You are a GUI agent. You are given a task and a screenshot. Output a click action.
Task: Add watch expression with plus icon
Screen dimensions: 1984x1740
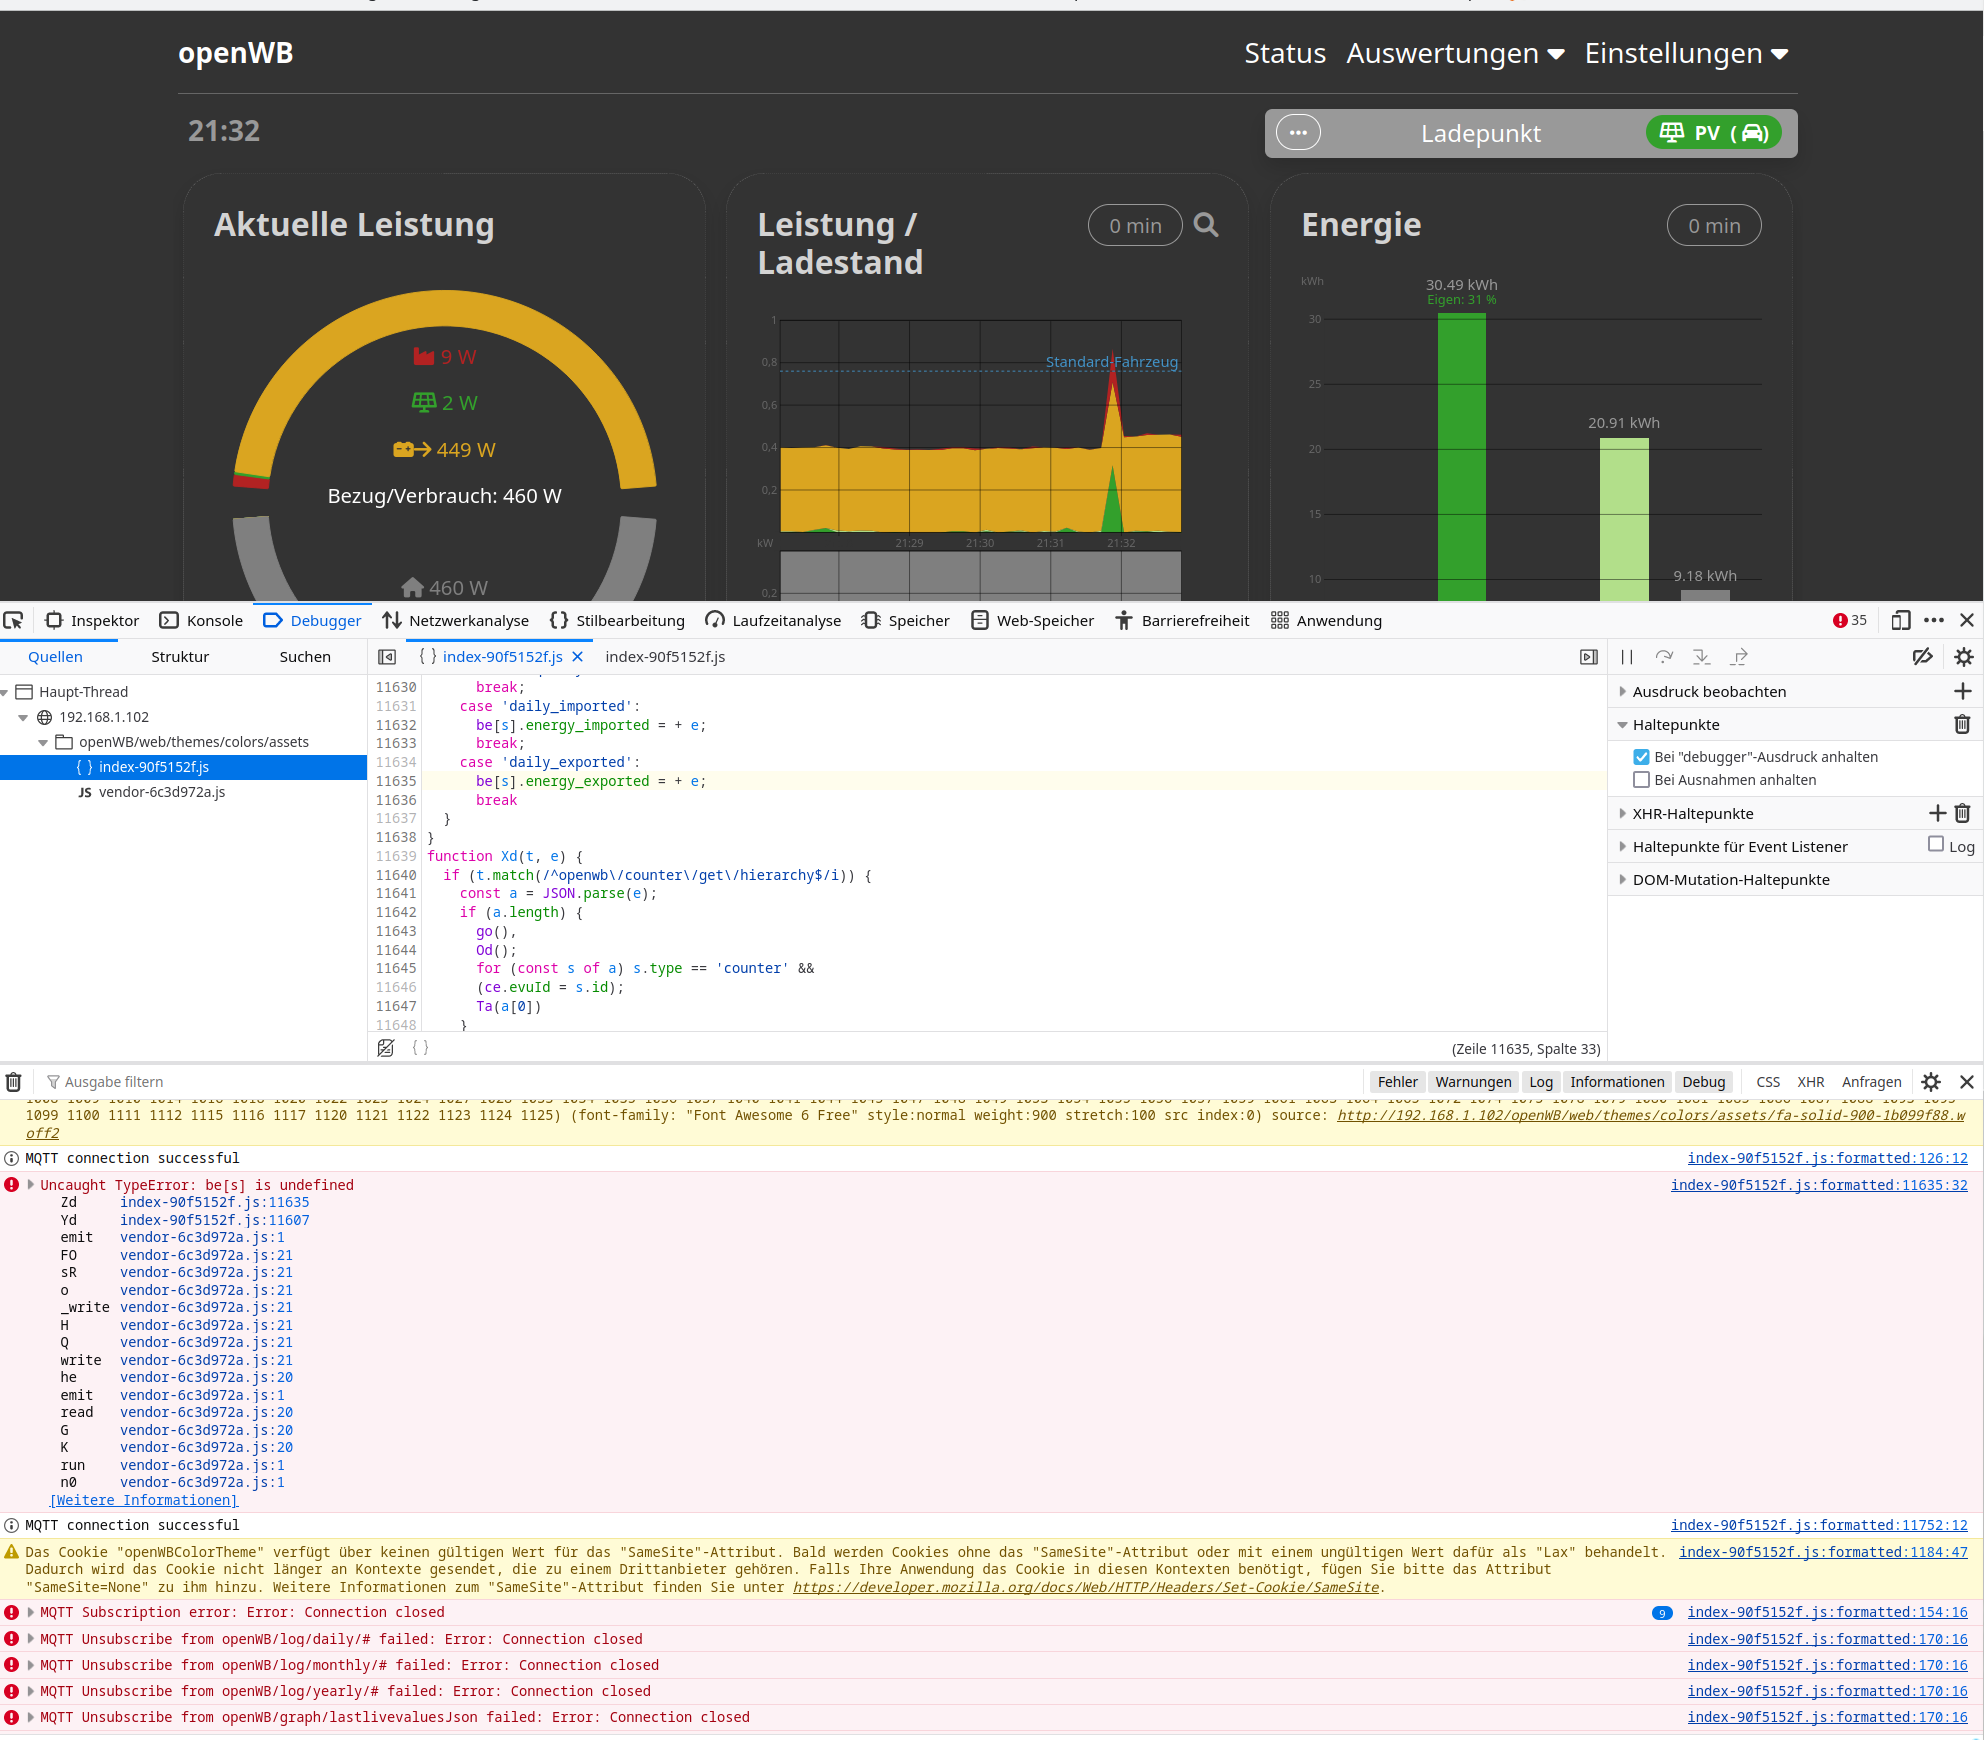coord(1962,691)
